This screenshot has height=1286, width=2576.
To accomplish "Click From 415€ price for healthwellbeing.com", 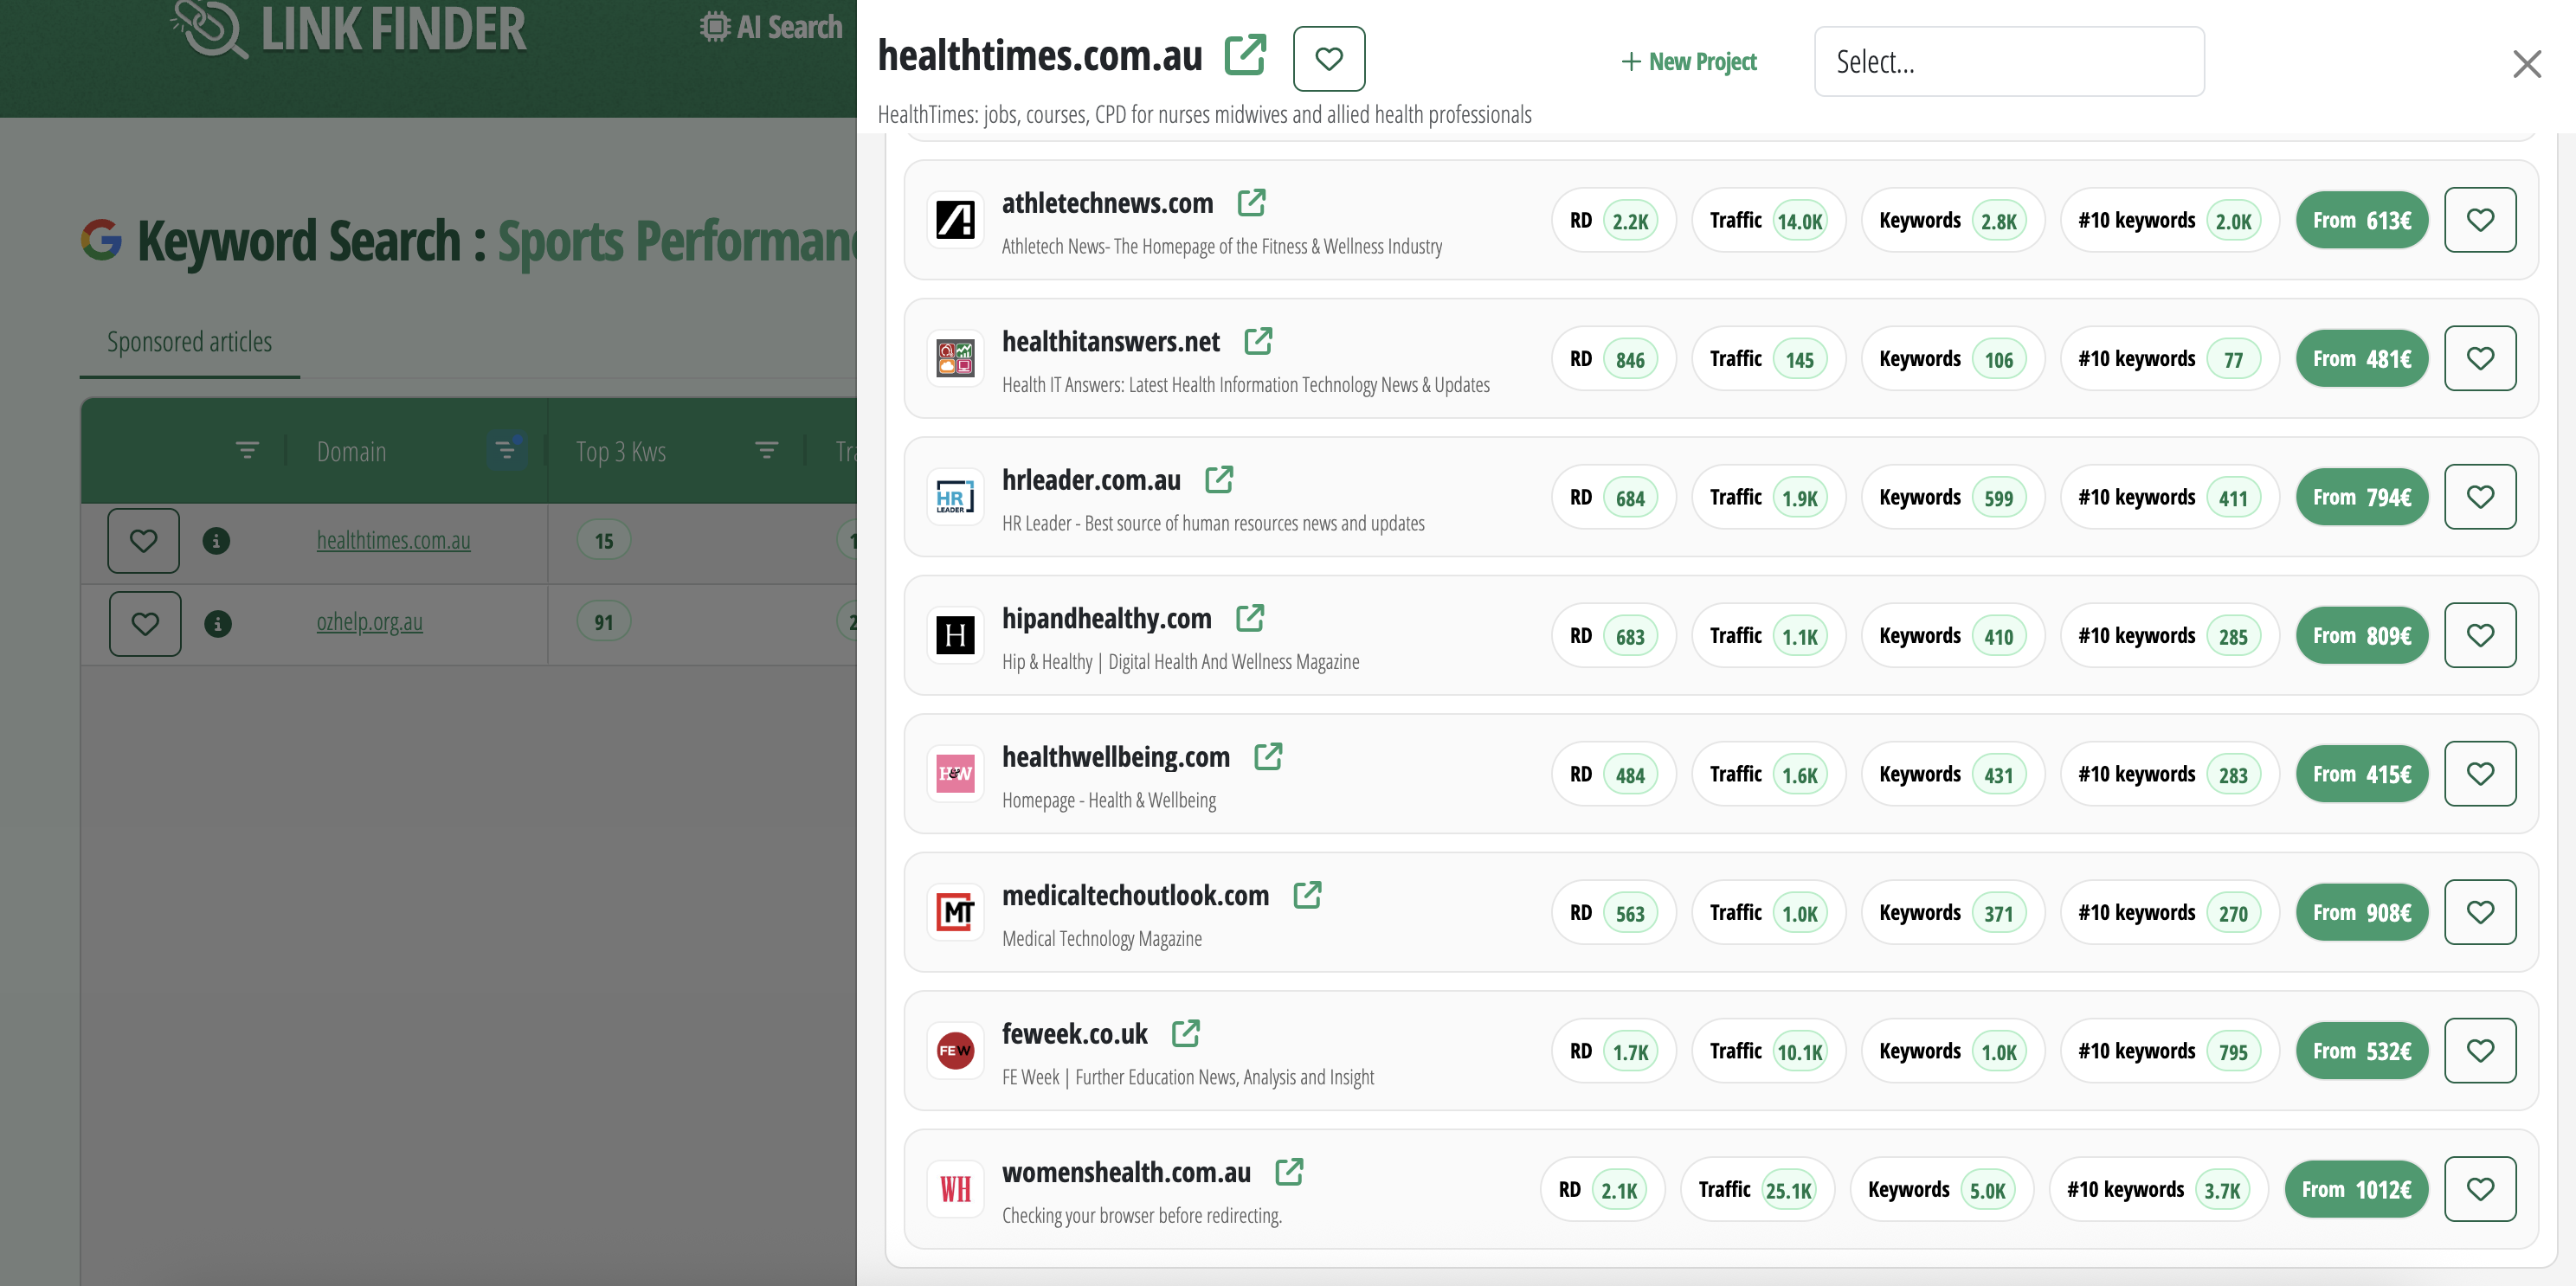I will (2362, 774).
